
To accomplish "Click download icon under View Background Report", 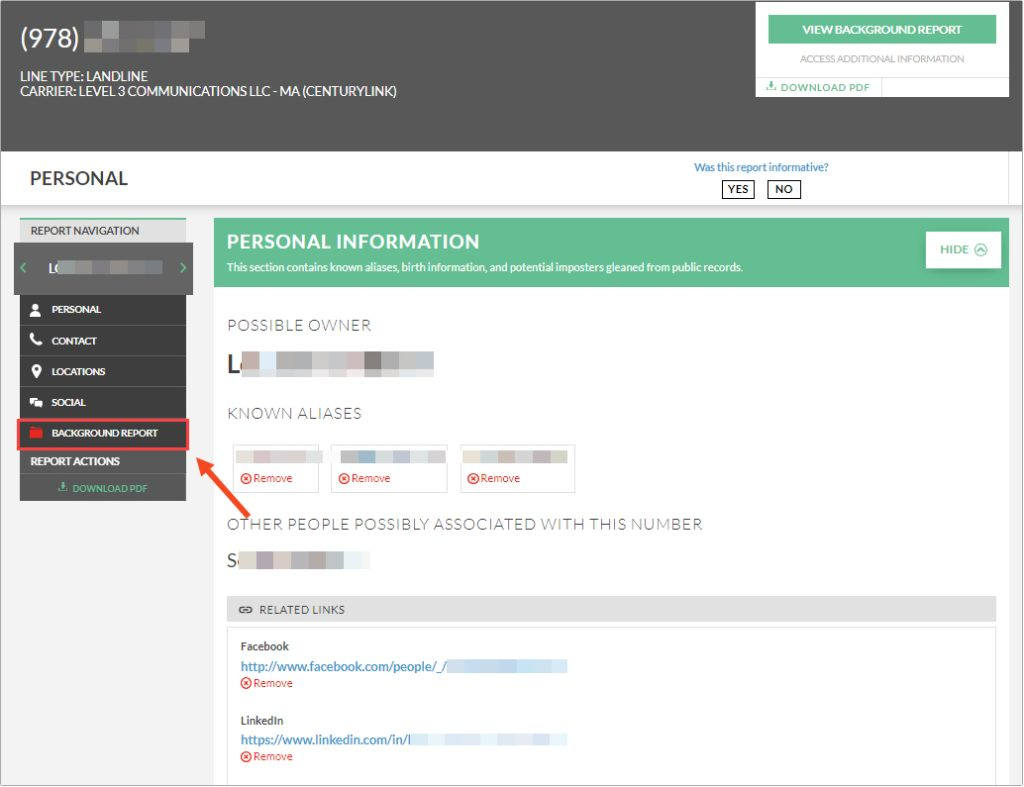I will click(x=771, y=87).
